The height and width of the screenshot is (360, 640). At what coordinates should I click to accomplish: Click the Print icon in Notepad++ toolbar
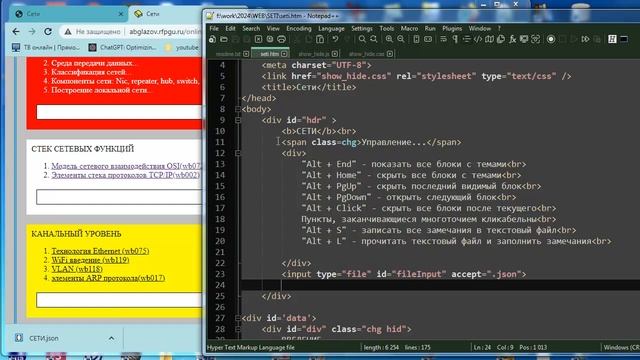point(281,39)
